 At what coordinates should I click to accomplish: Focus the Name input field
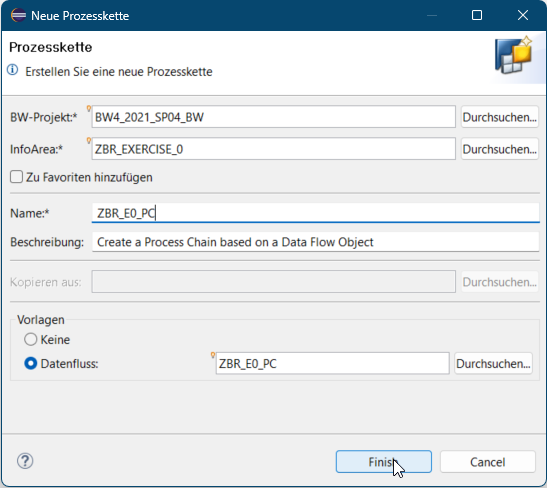316,213
